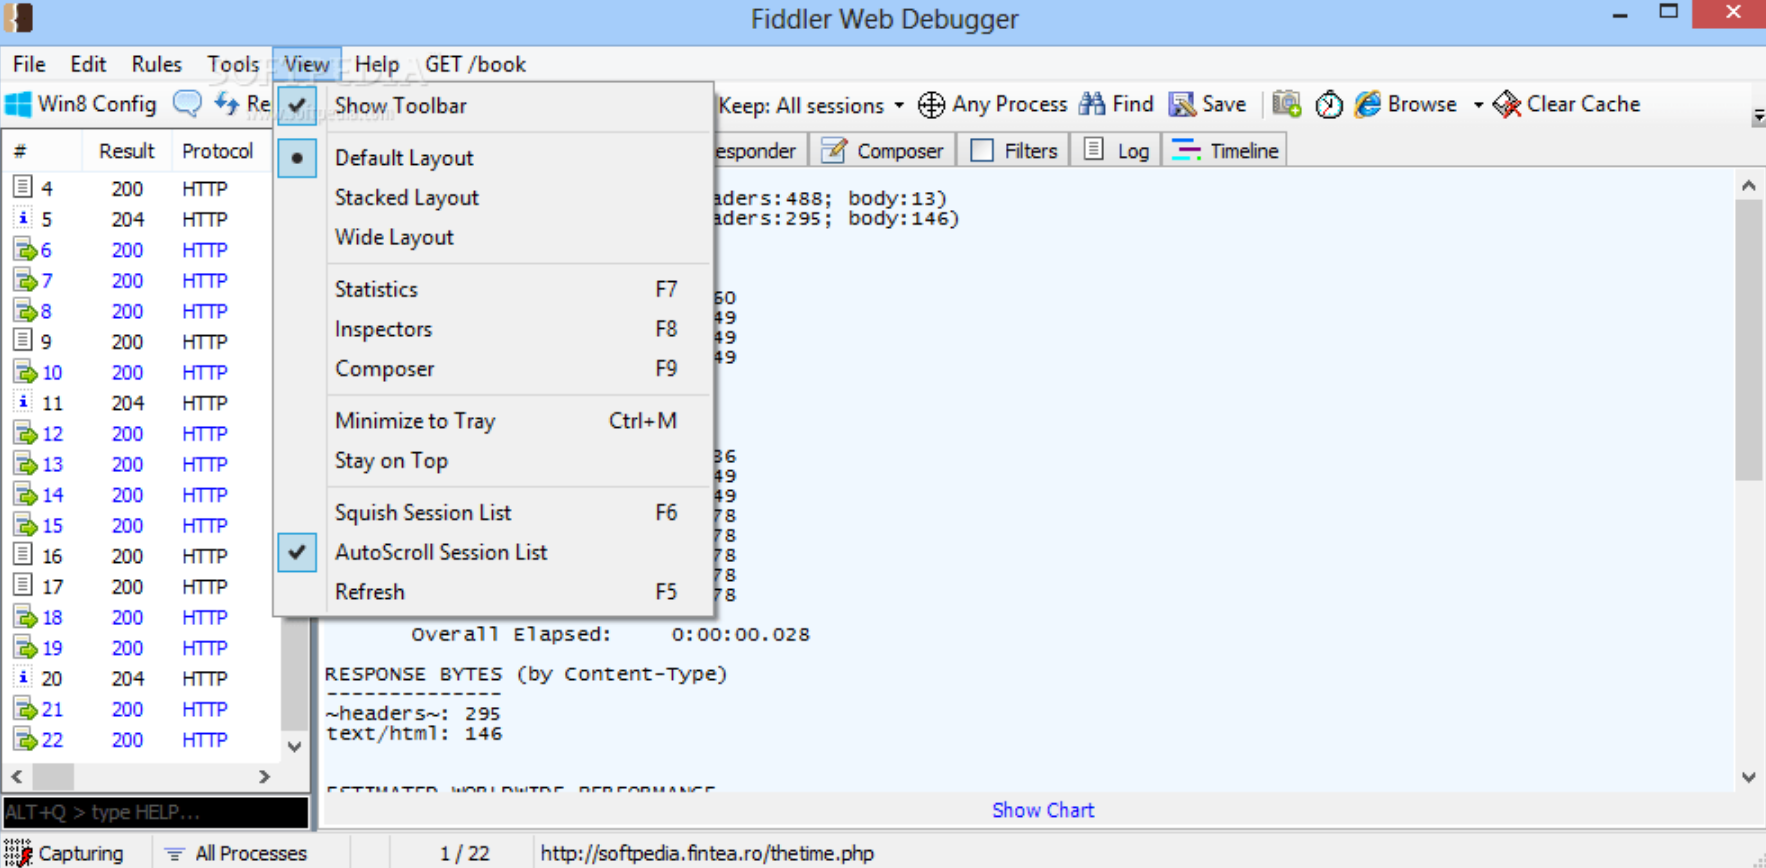Click the session list horizontal scrollbar thumb
This screenshot has height=868, width=1766.
(x=53, y=777)
